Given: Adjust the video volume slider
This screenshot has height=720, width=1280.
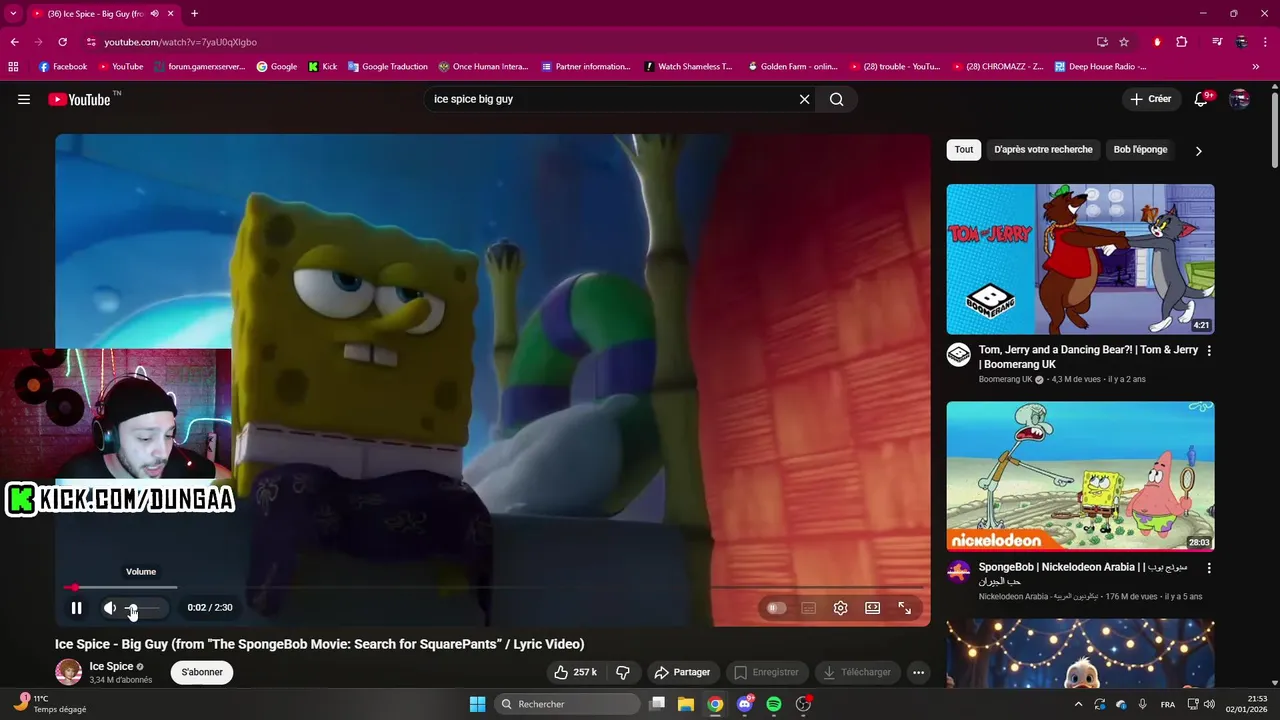Looking at the screenshot, I should point(141,608).
